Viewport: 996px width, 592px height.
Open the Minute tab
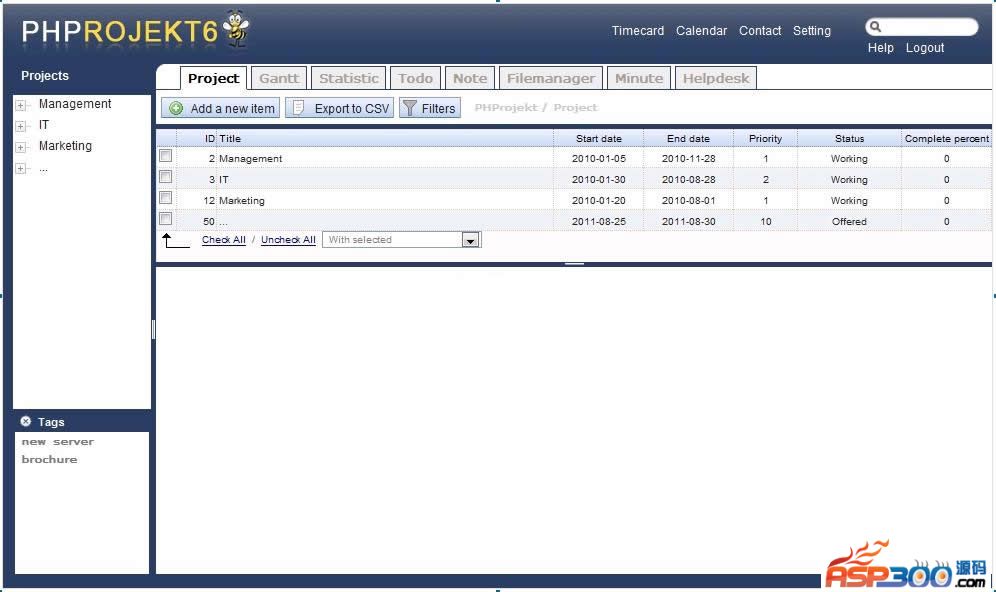point(639,78)
